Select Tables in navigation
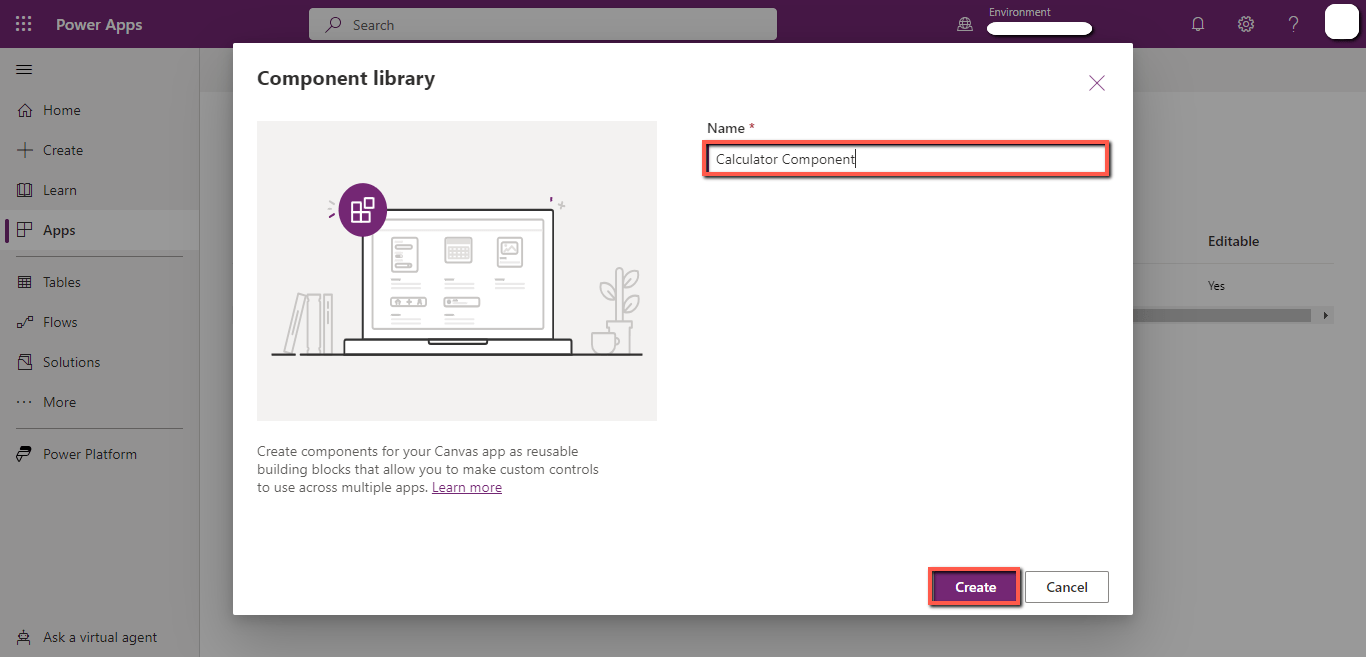Viewport: 1366px width, 657px height. coord(62,282)
